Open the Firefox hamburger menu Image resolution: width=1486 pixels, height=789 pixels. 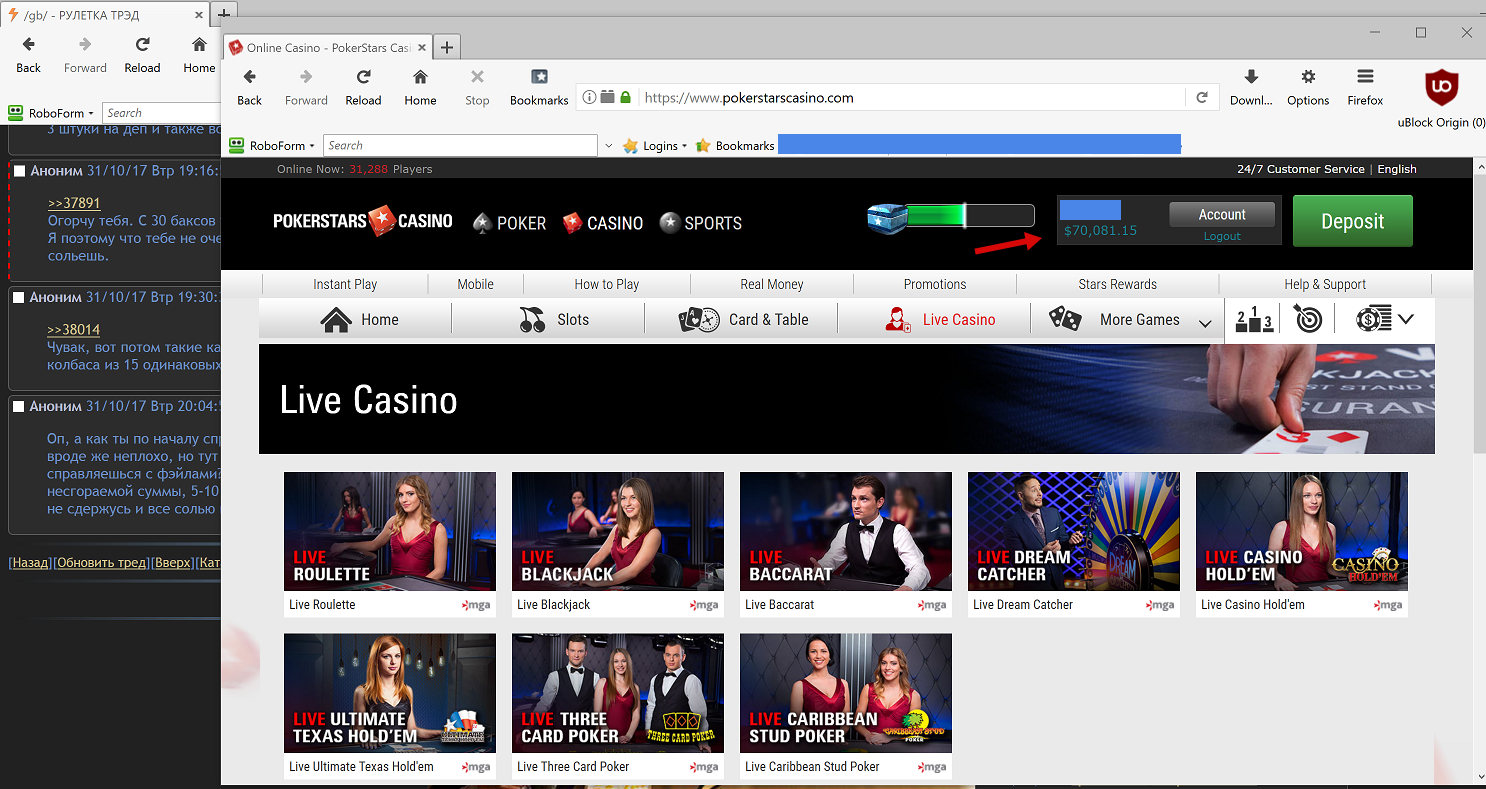[1365, 86]
